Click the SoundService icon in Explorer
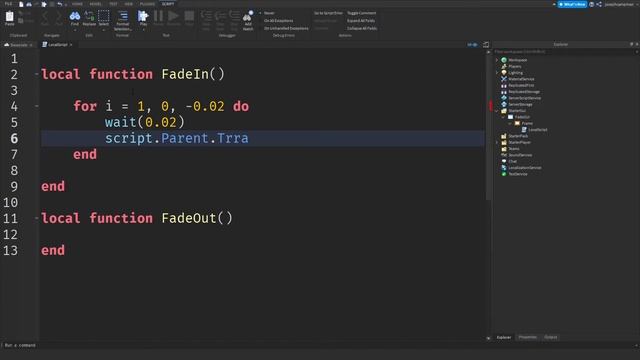Screen dimensions: 640x360 [x=504, y=155]
